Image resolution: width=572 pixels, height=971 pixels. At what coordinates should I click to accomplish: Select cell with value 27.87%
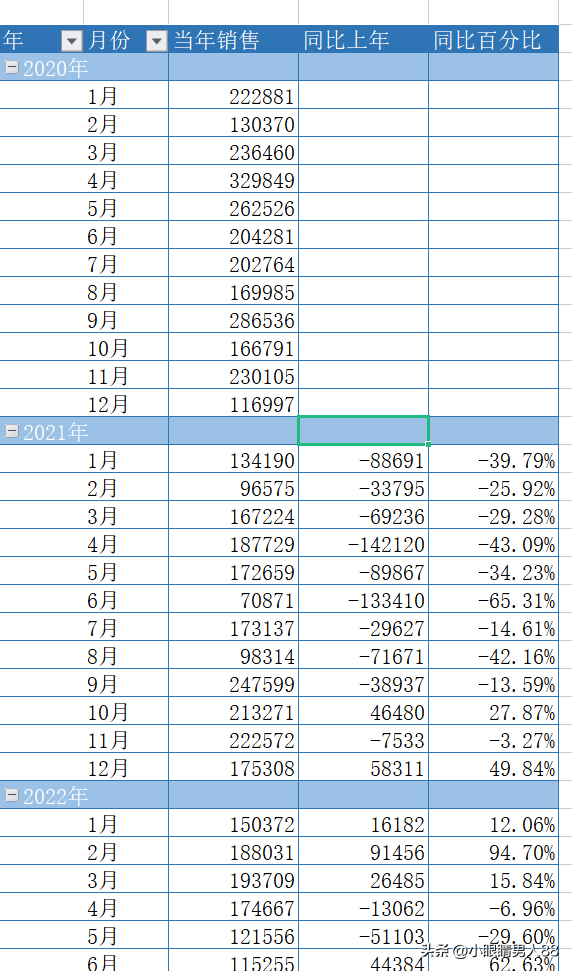click(x=493, y=712)
